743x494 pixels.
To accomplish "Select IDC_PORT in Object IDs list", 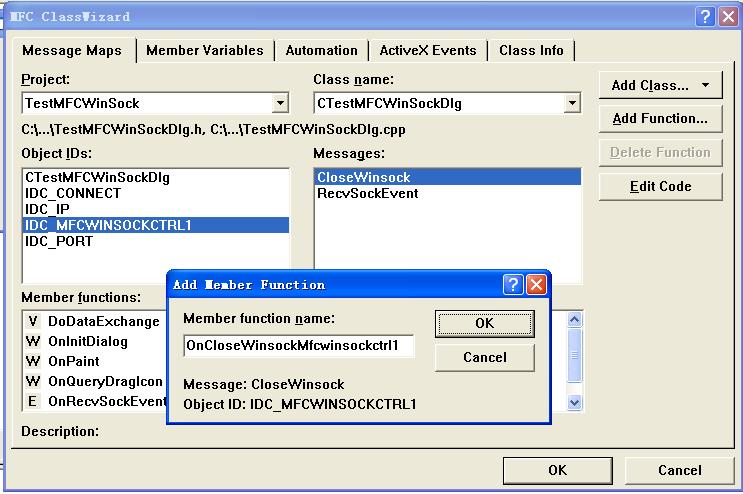I will [x=155, y=241].
